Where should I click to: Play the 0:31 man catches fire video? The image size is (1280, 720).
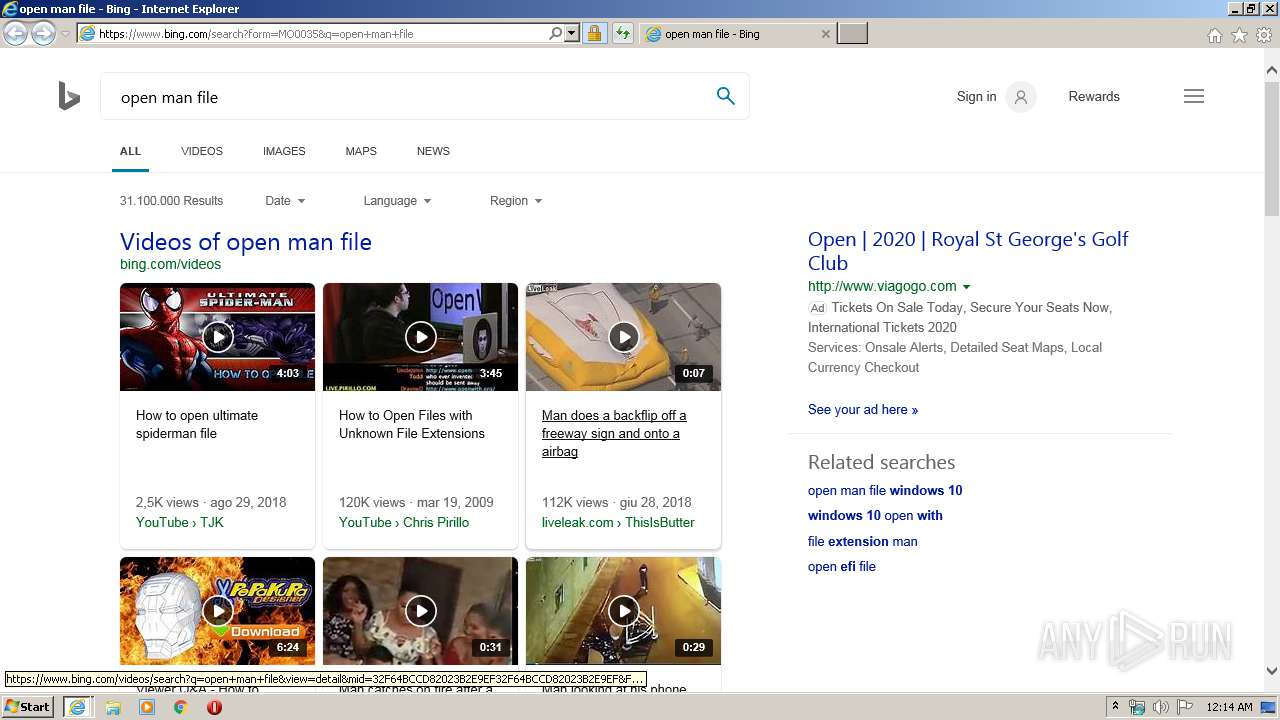pos(420,611)
